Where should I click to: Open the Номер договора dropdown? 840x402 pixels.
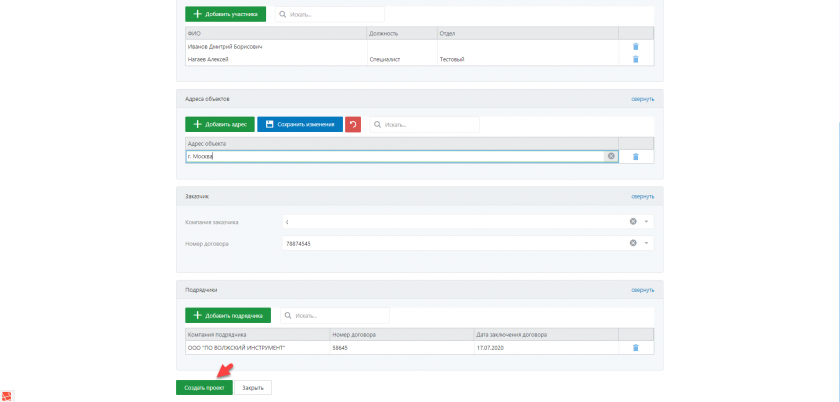(647, 243)
